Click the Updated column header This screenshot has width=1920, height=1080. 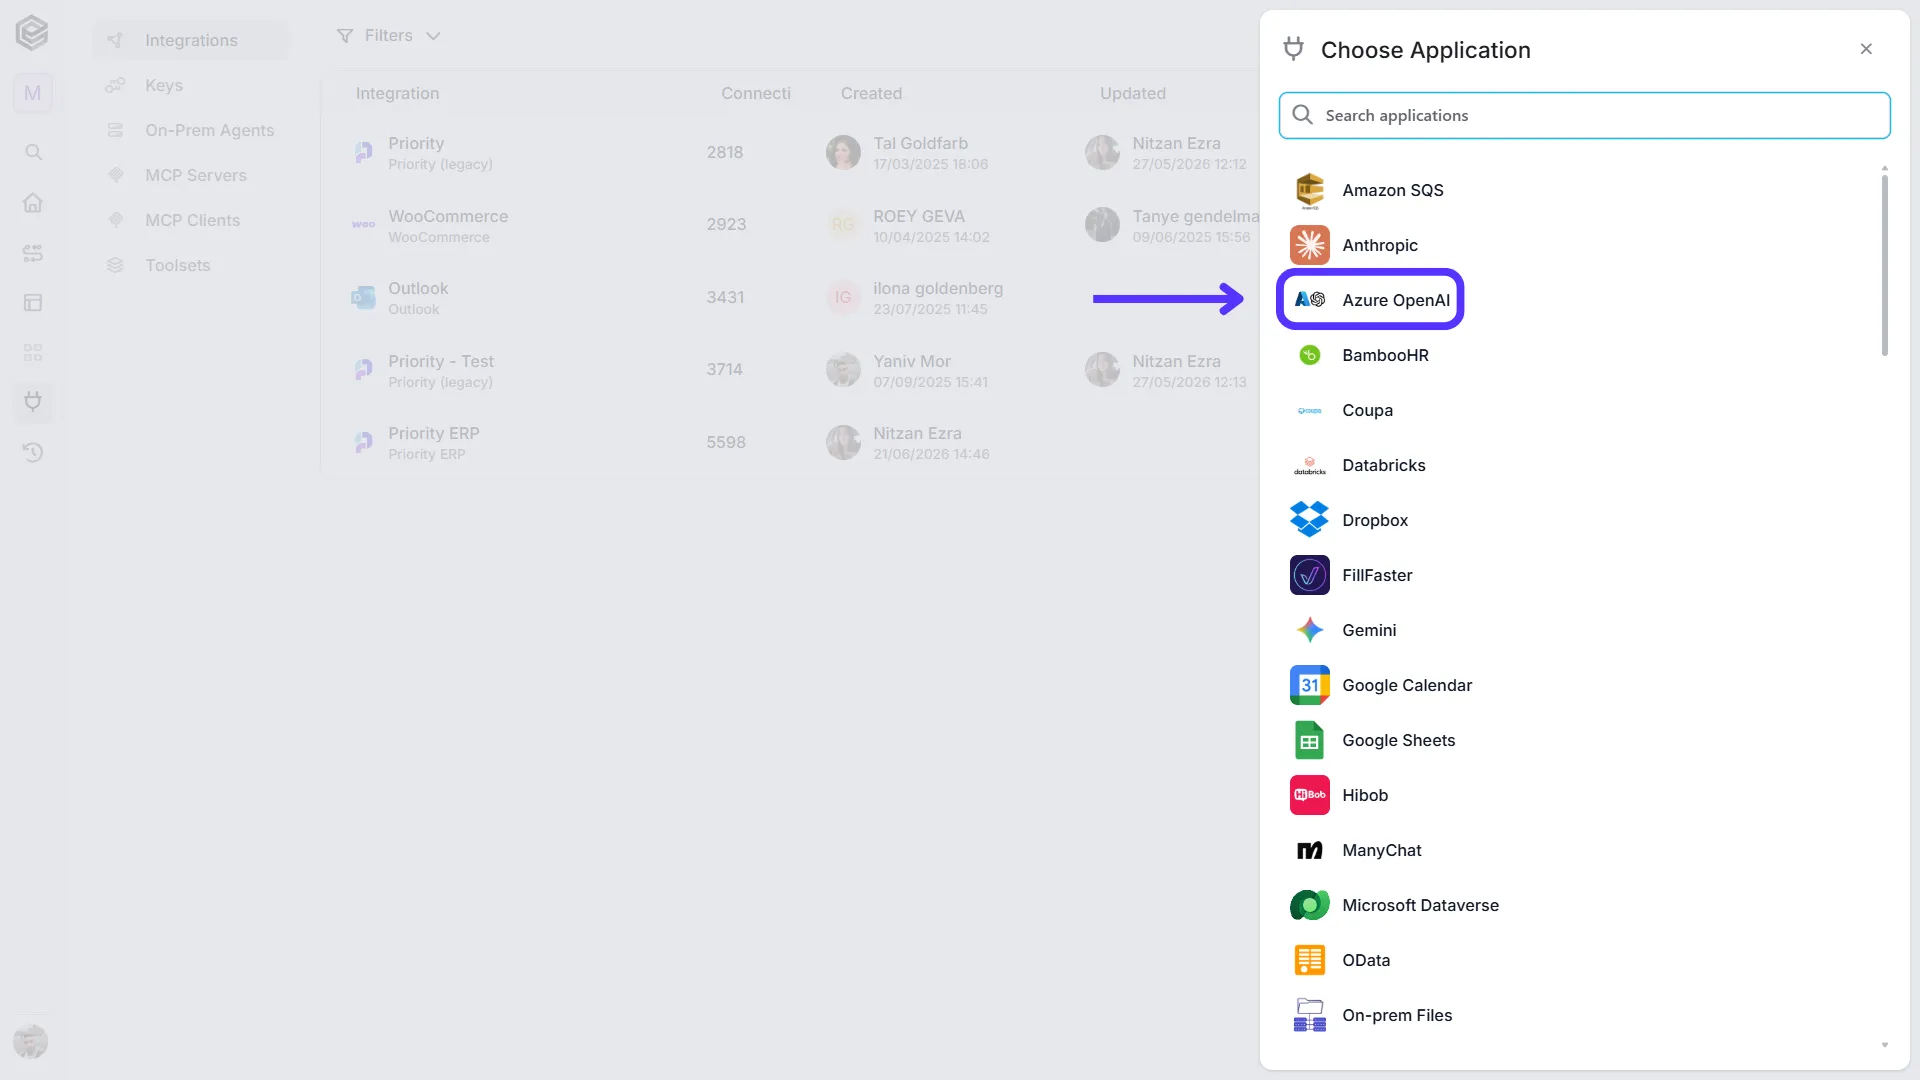click(1132, 93)
